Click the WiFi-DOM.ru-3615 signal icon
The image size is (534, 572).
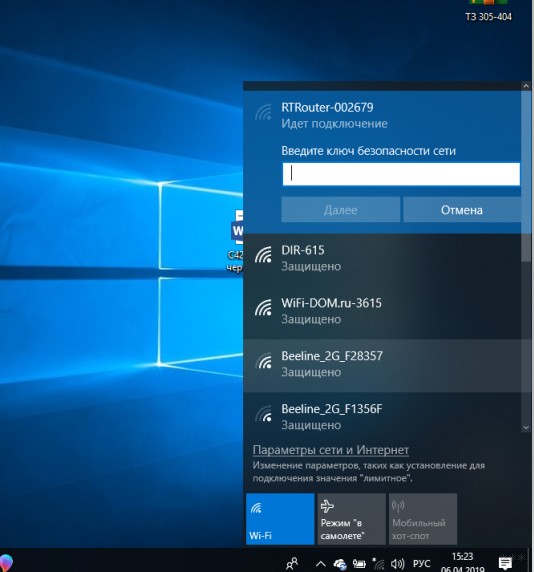click(x=263, y=308)
